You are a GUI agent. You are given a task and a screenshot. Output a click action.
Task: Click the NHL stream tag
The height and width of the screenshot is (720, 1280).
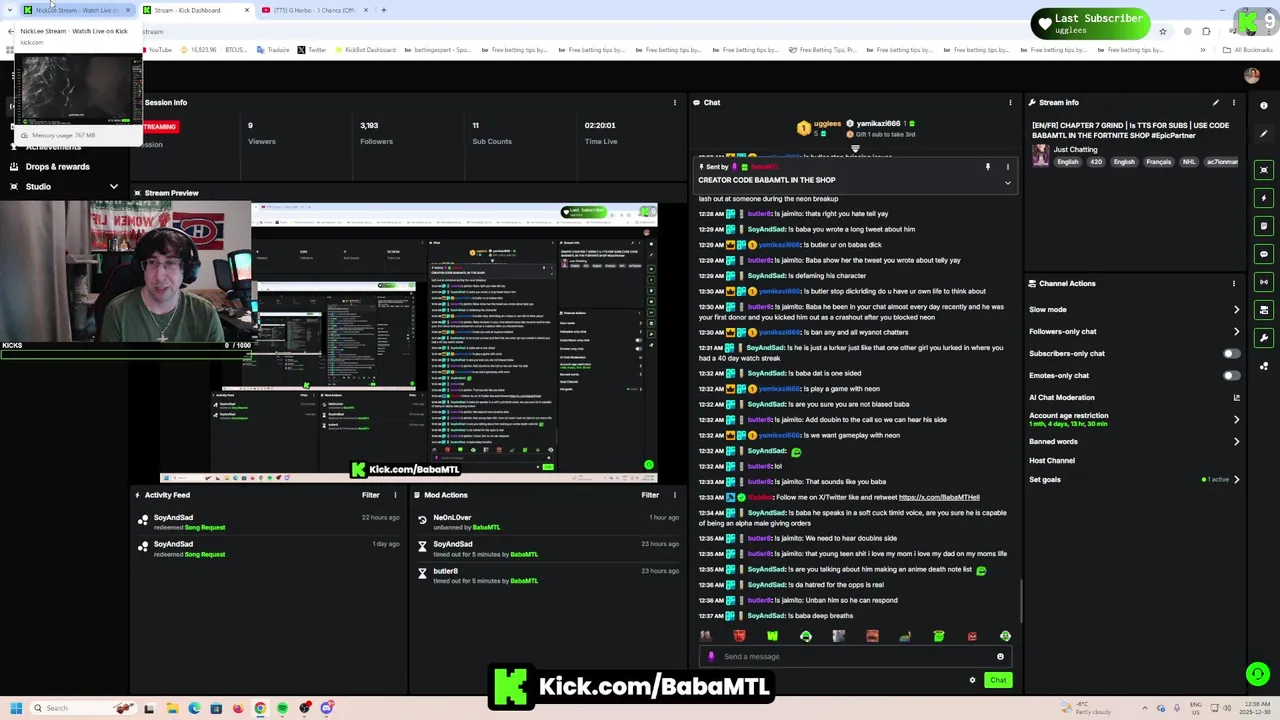click(1189, 162)
